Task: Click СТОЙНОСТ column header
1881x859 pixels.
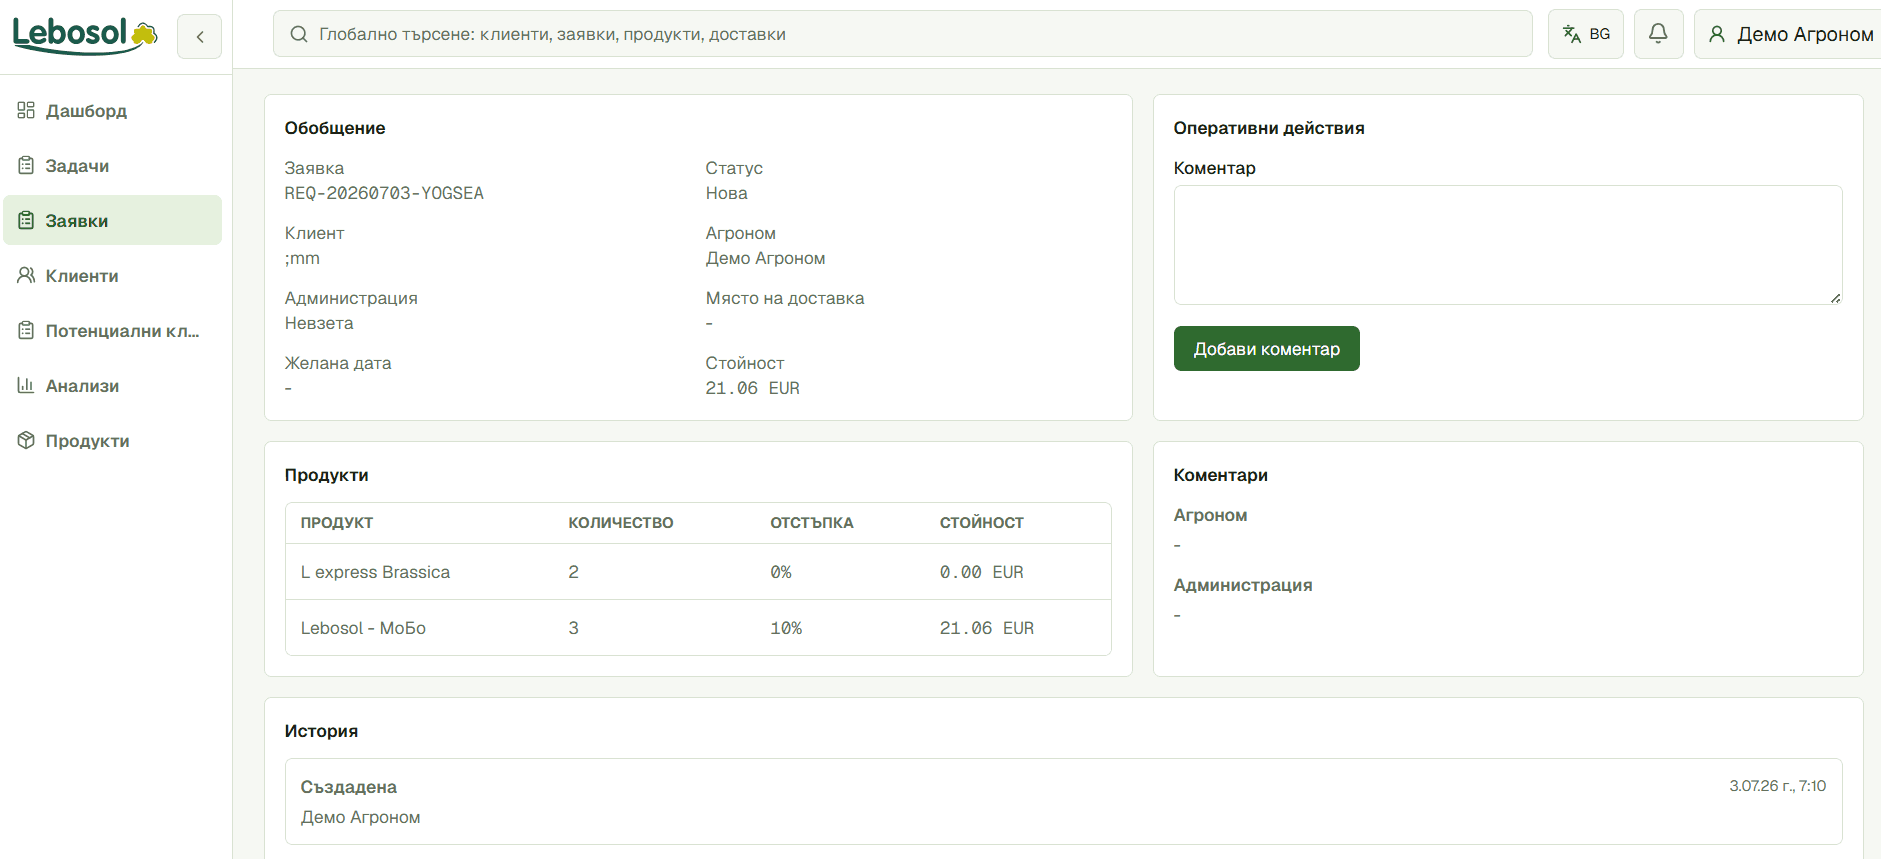Action: coord(982,523)
